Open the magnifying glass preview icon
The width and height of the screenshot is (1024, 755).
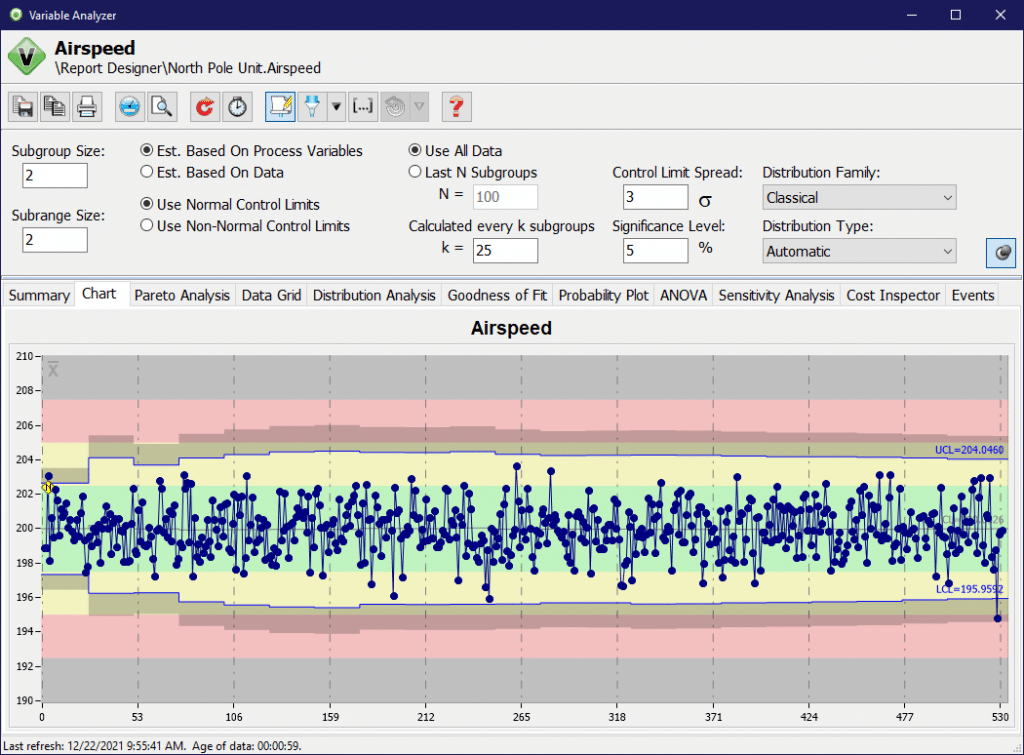(x=162, y=106)
